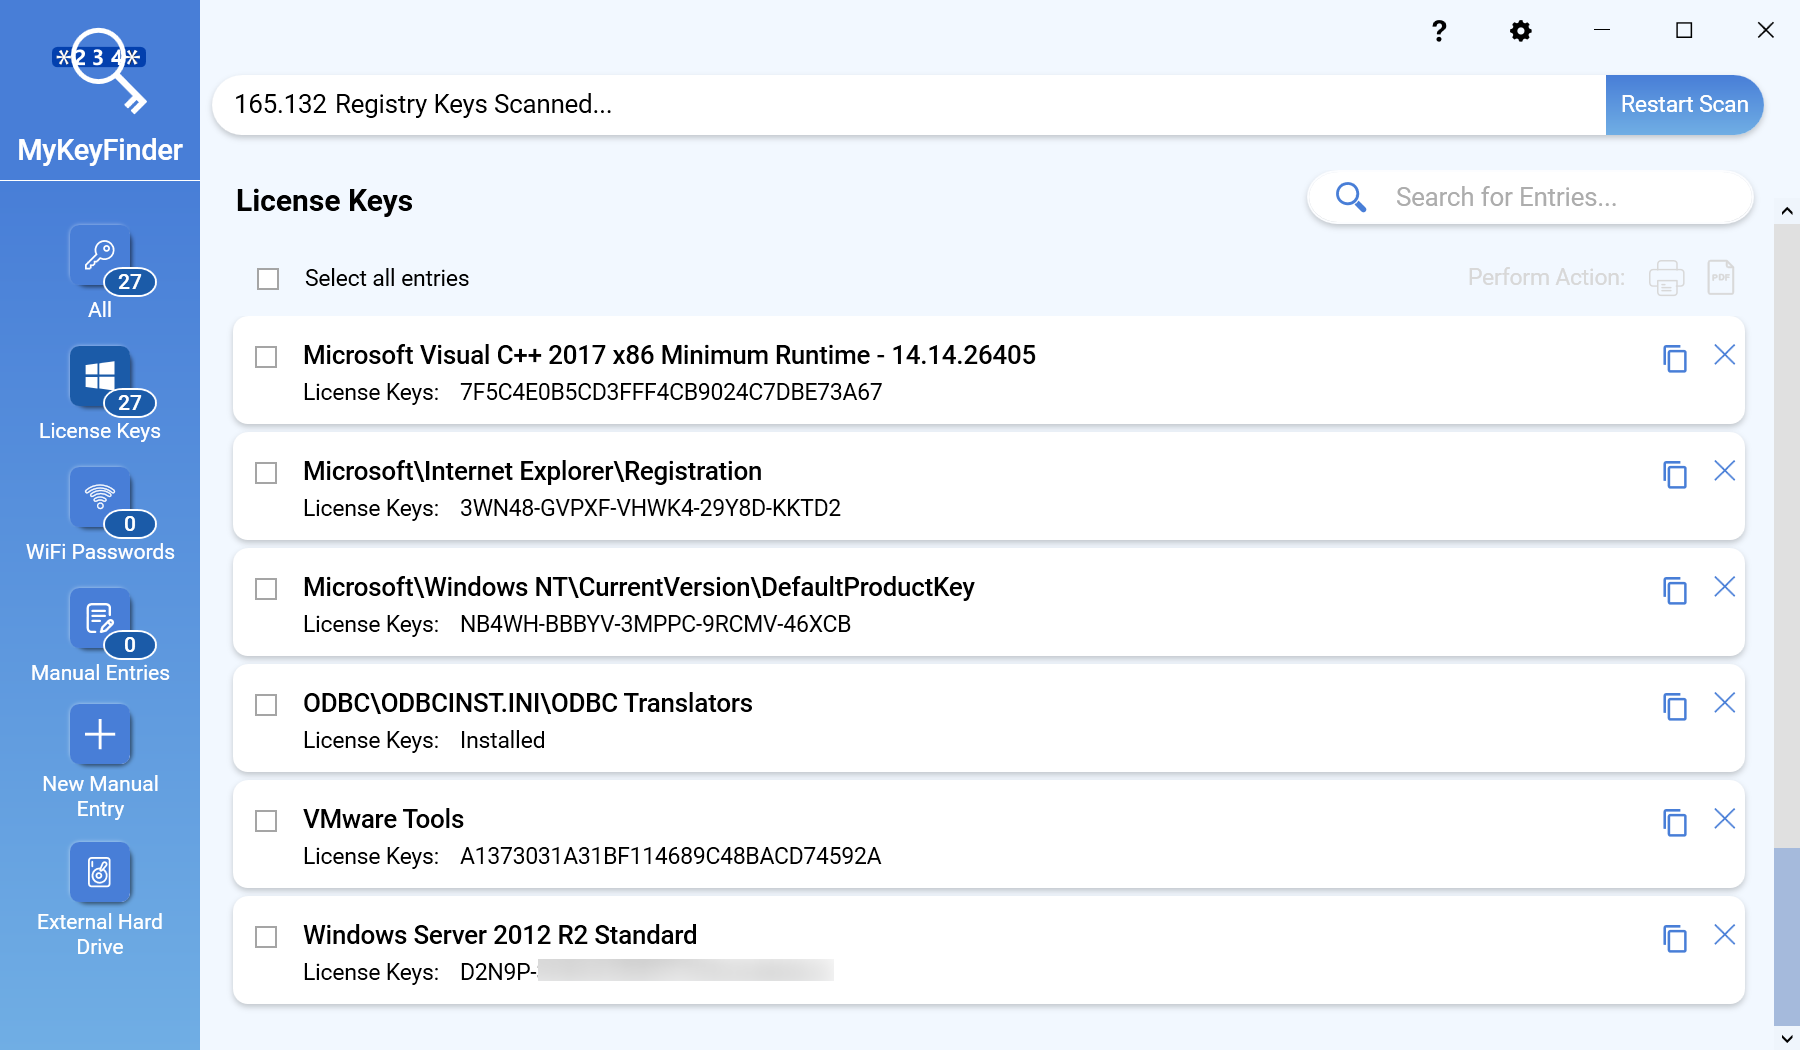1800x1050 pixels.
Task: Remove the Visual C++ 2017 entry
Action: point(1724,355)
